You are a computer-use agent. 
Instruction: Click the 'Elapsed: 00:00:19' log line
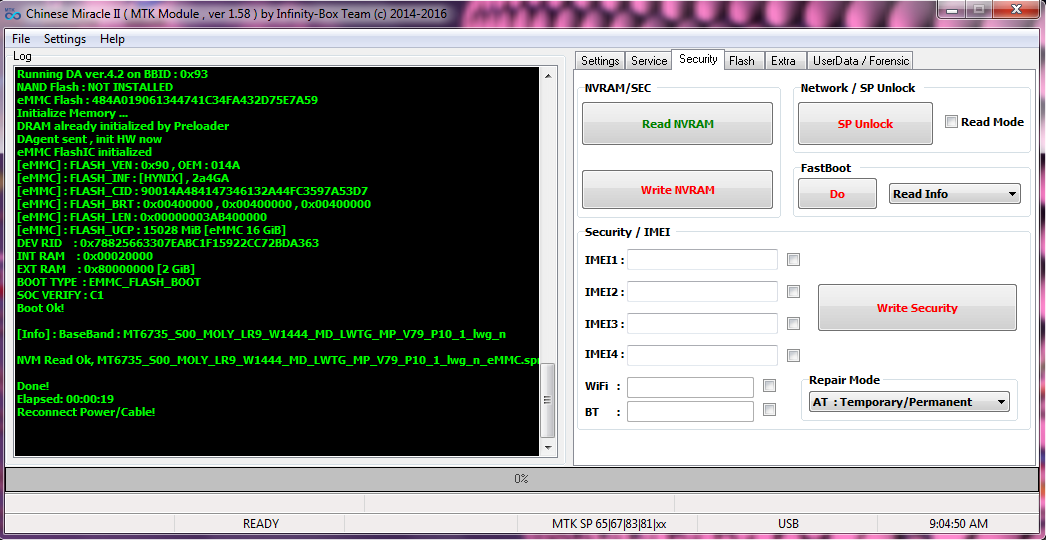click(x=65, y=399)
